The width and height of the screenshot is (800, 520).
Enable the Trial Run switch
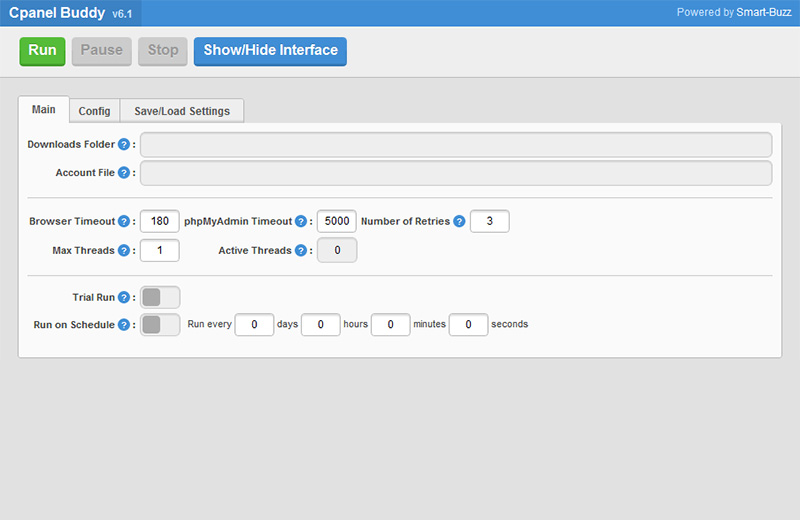tap(160, 297)
